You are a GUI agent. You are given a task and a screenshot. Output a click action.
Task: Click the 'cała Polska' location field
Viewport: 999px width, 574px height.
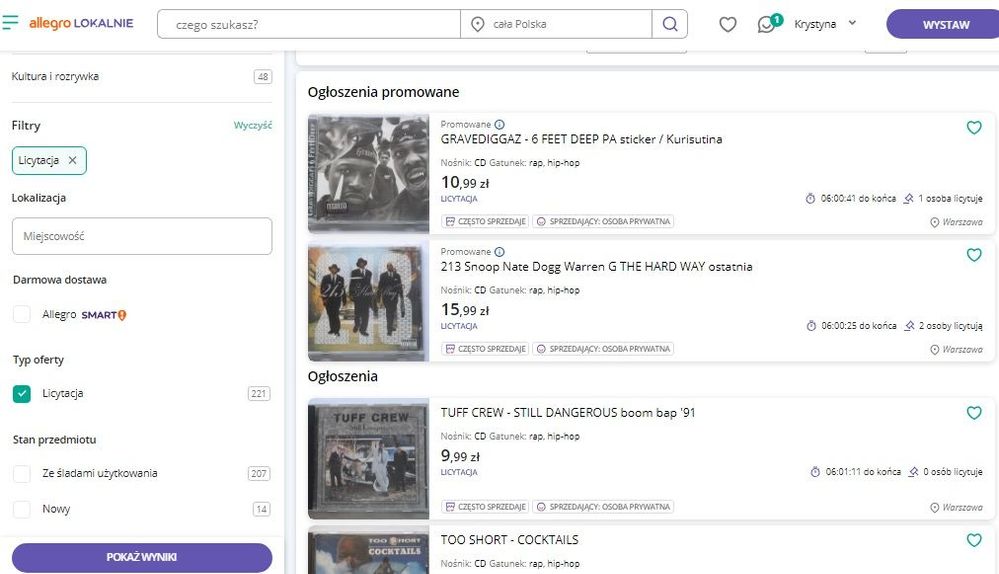(556, 24)
